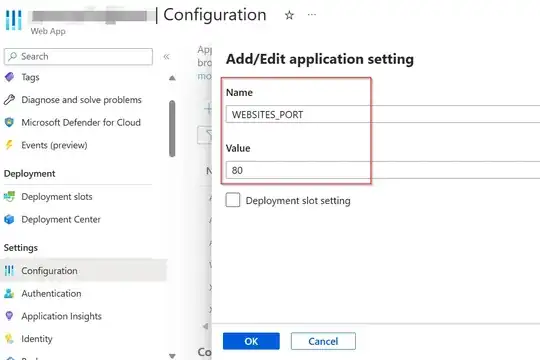Favorite this page with the star icon
Screen dimensions: 540x360
coord(289,15)
